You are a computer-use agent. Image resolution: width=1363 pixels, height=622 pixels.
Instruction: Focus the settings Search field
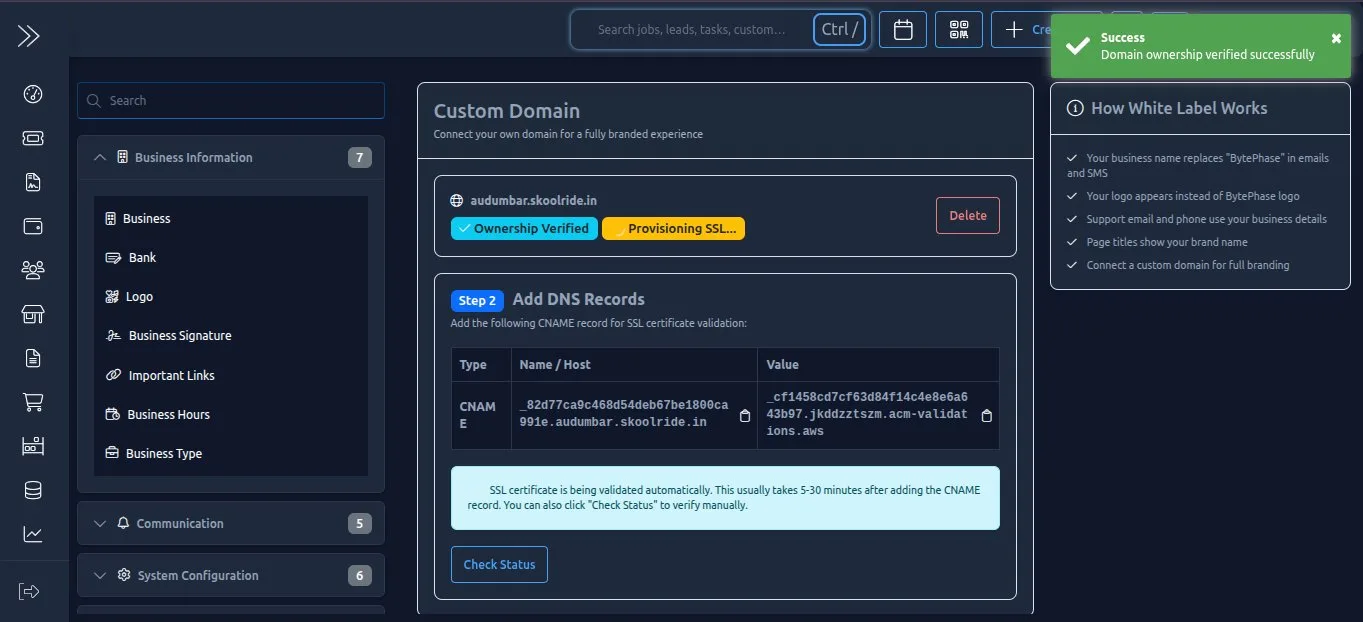pos(231,100)
